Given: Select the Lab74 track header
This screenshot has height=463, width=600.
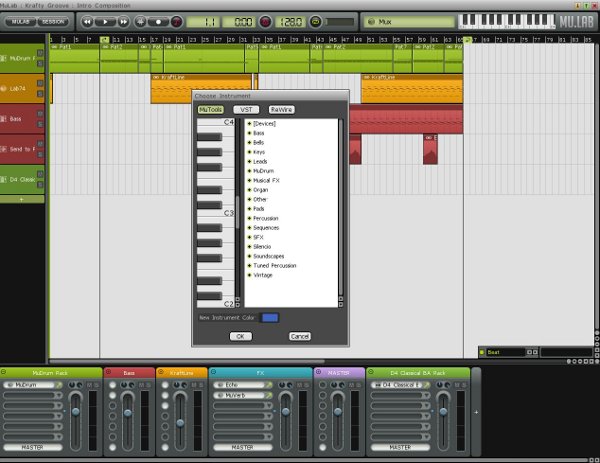Looking at the screenshot, I should (x=22, y=88).
